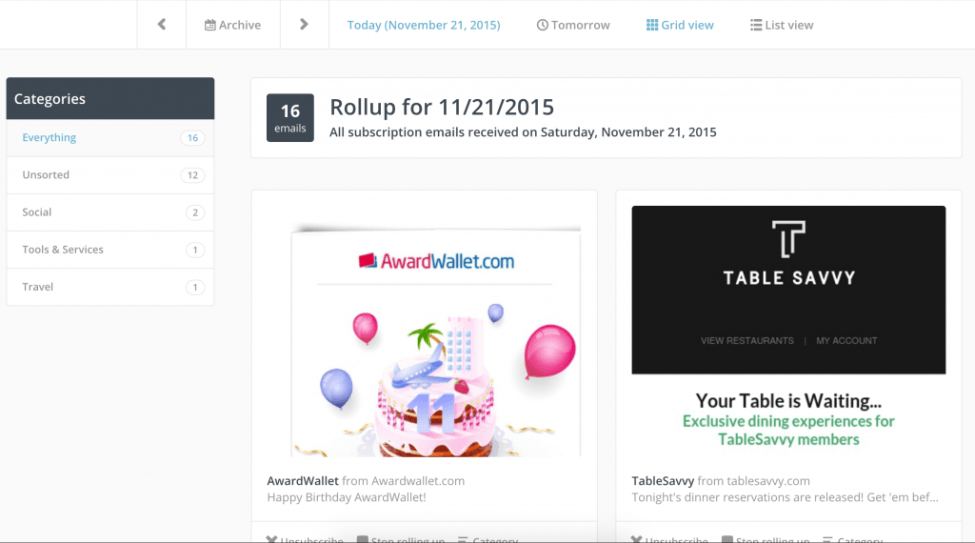Switch to Tomorrow rollup
Screen dimensions: 975x543
pos(573,25)
